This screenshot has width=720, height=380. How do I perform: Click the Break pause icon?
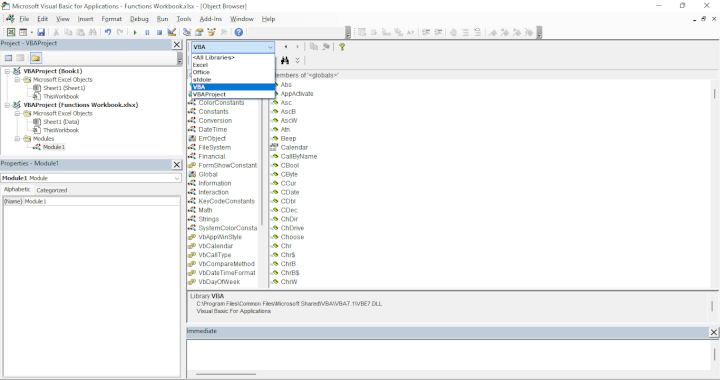147,32
